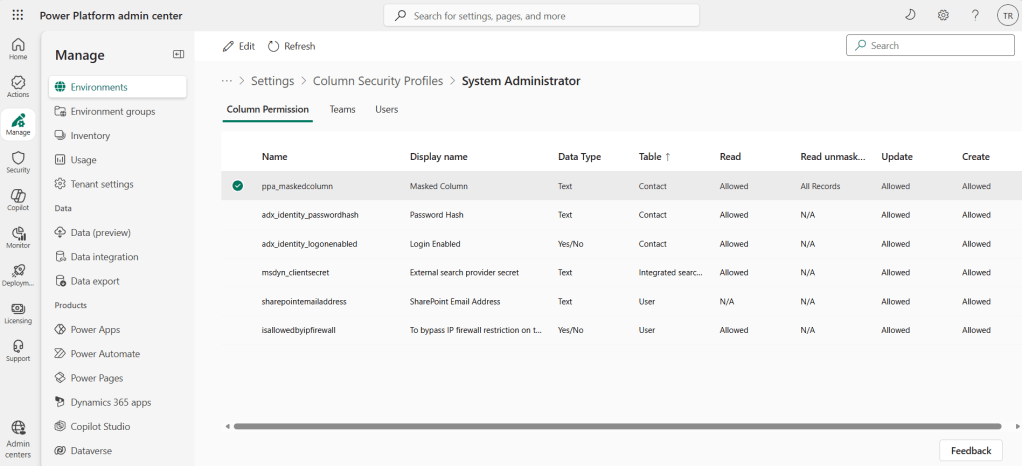Open Copilot from the left rail
This screenshot has height=466, width=1022.
(x=18, y=200)
